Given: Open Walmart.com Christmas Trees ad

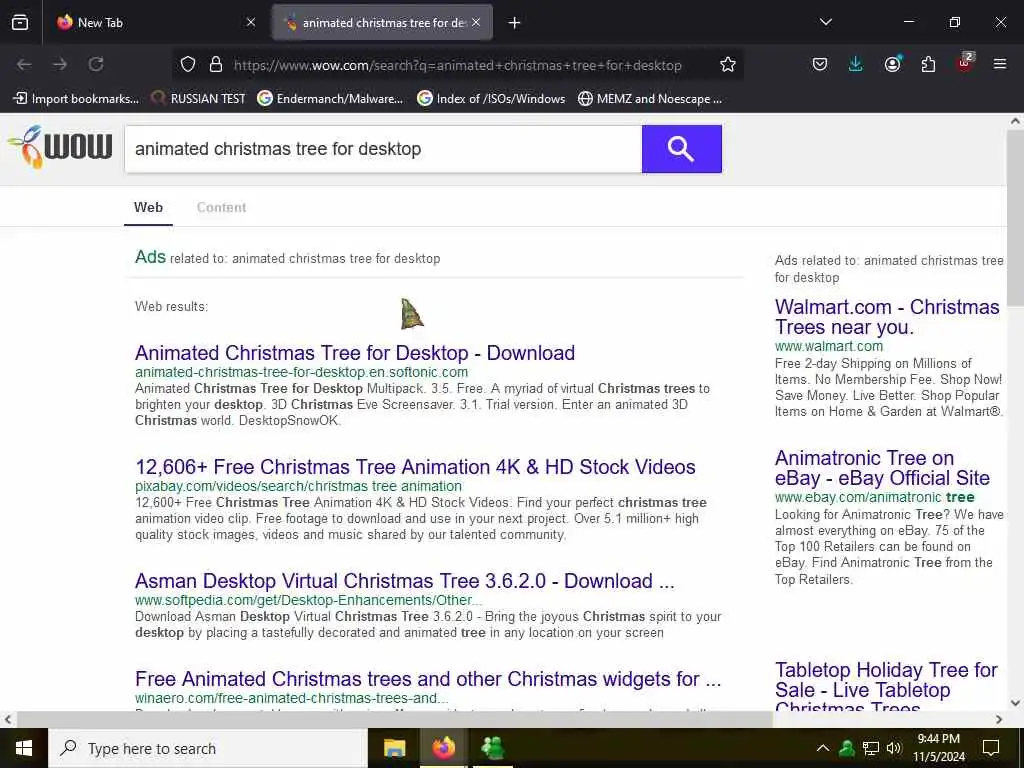Looking at the screenshot, I should 887,317.
